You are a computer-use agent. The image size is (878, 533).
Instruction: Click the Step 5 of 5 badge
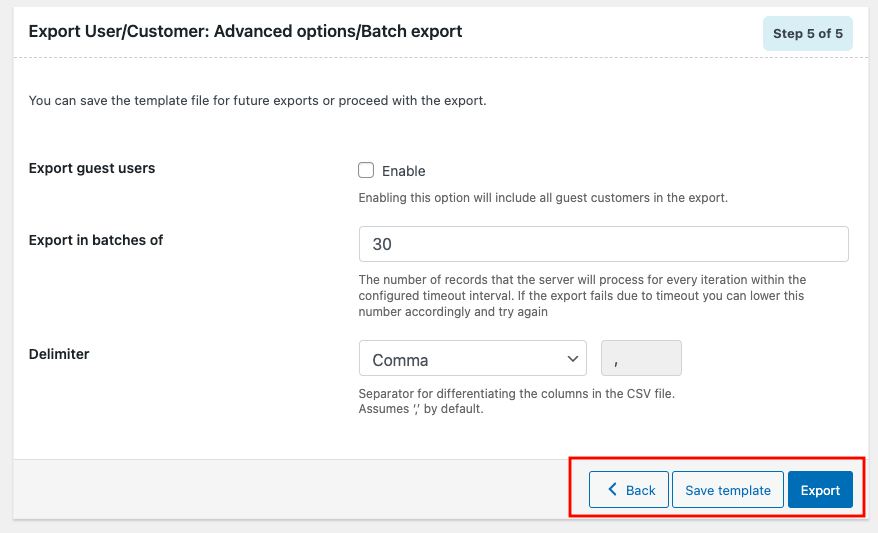point(807,34)
